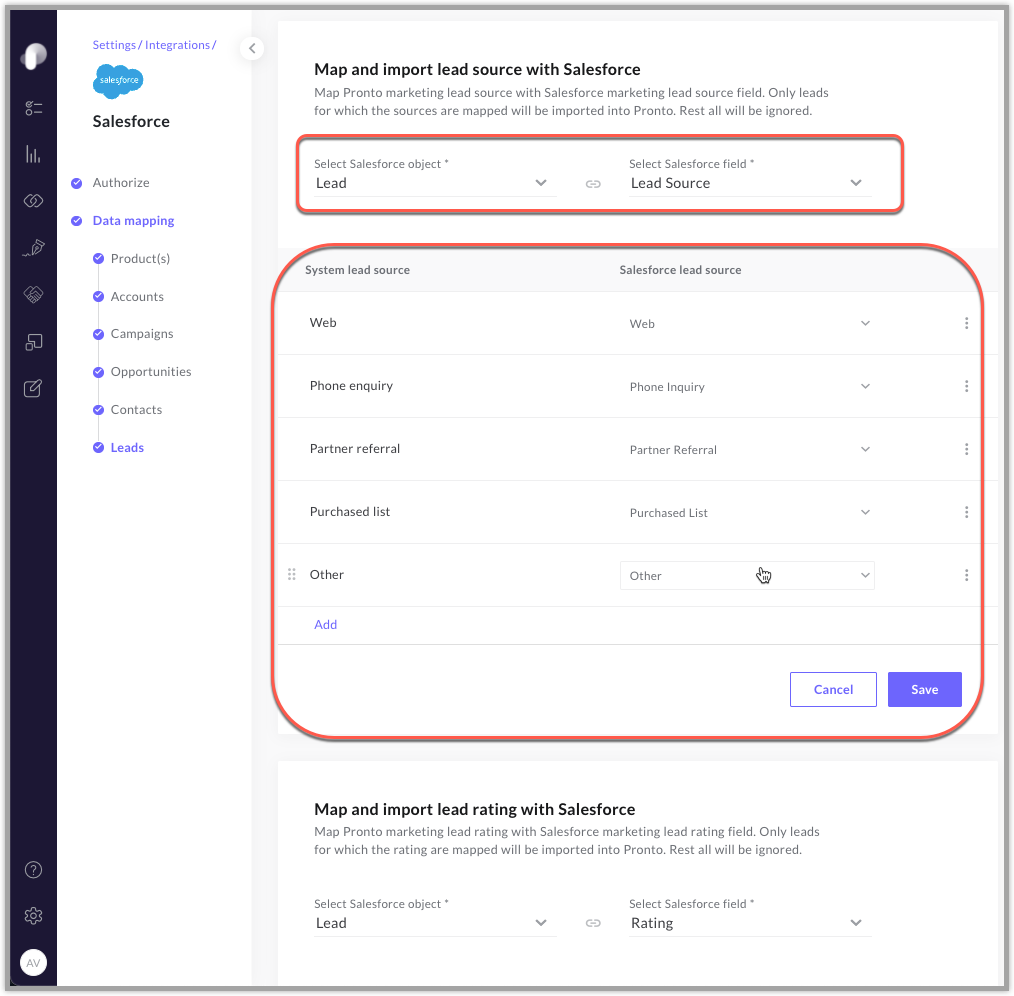Open more options for Other row
Viewport: 1014px width, 996px height.
pos(966,575)
